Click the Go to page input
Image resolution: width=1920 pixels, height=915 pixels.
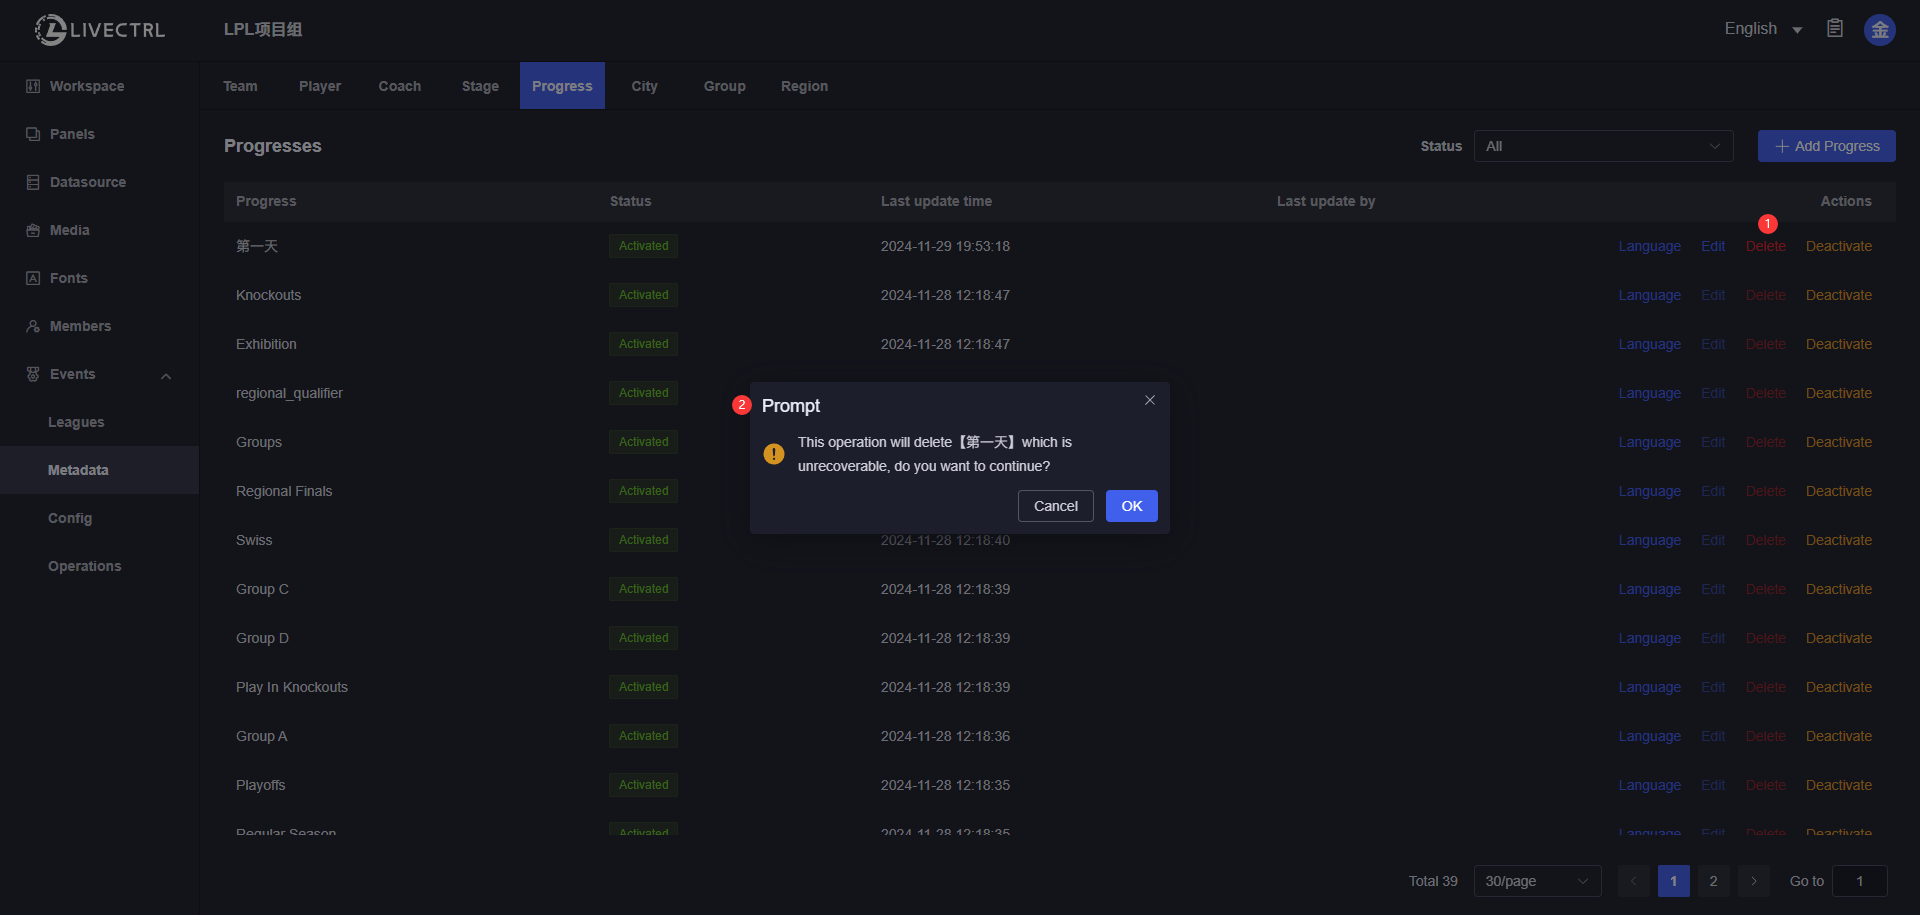[x=1859, y=881]
